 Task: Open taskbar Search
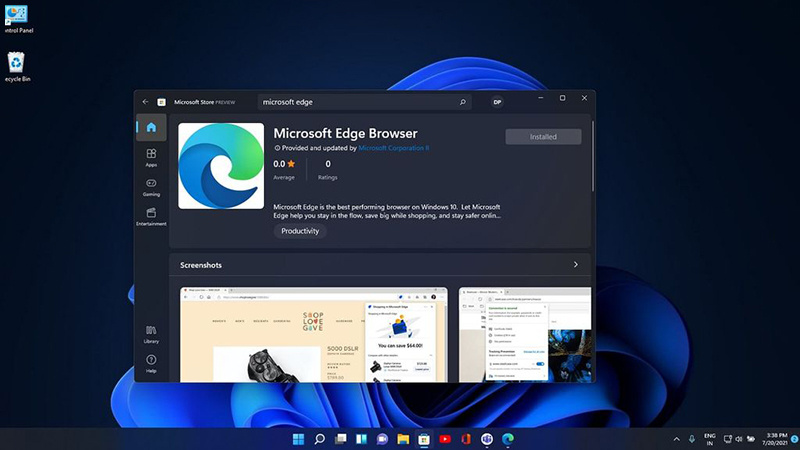320,439
